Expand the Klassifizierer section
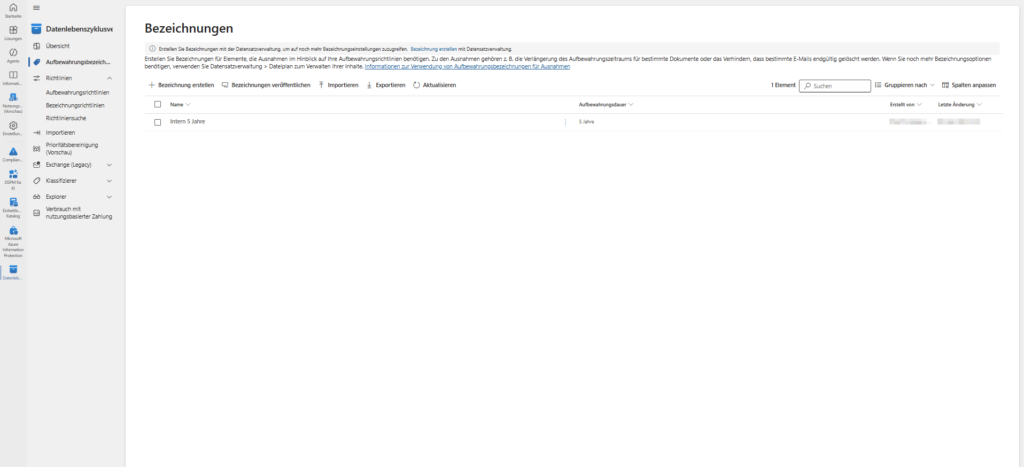Image resolution: width=1024 pixels, height=467 pixels. click(x=109, y=181)
